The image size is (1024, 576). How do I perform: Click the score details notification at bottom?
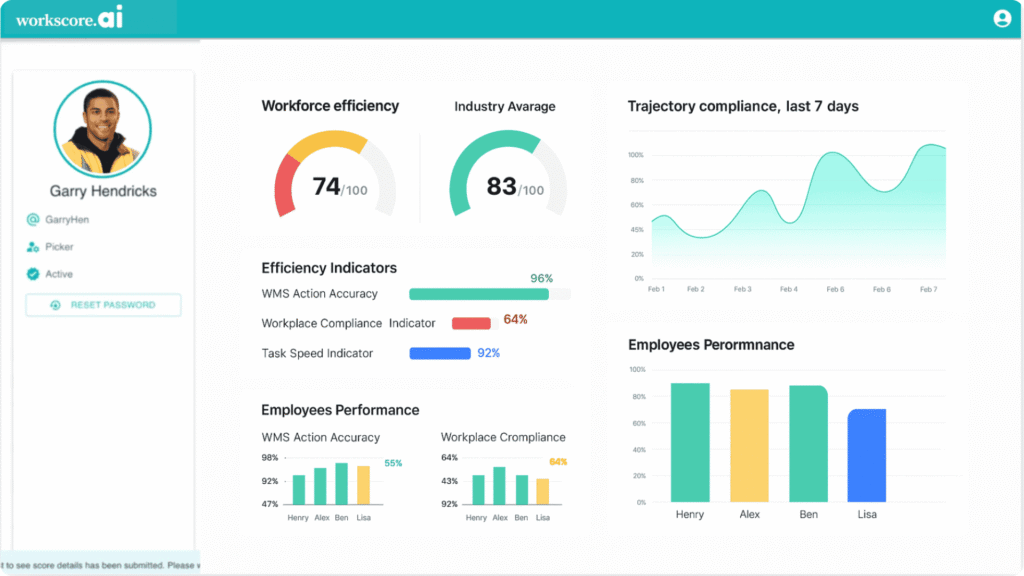pos(100,565)
